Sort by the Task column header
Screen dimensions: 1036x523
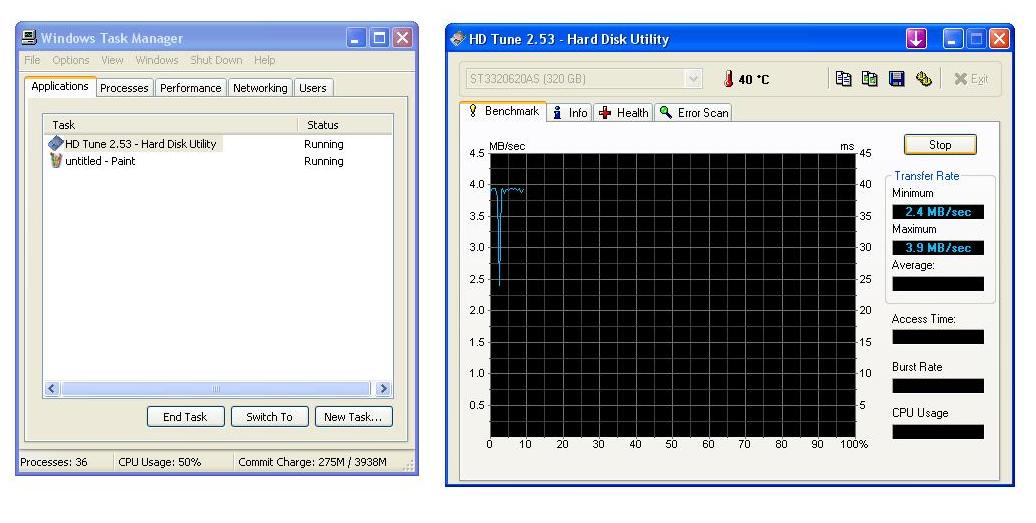pos(171,125)
